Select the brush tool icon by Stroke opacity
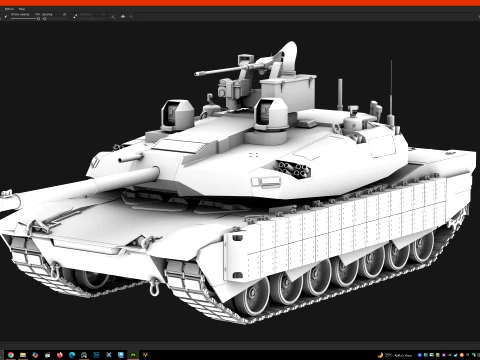Image resolution: width=480 pixels, height=360 pixels. 6,16
